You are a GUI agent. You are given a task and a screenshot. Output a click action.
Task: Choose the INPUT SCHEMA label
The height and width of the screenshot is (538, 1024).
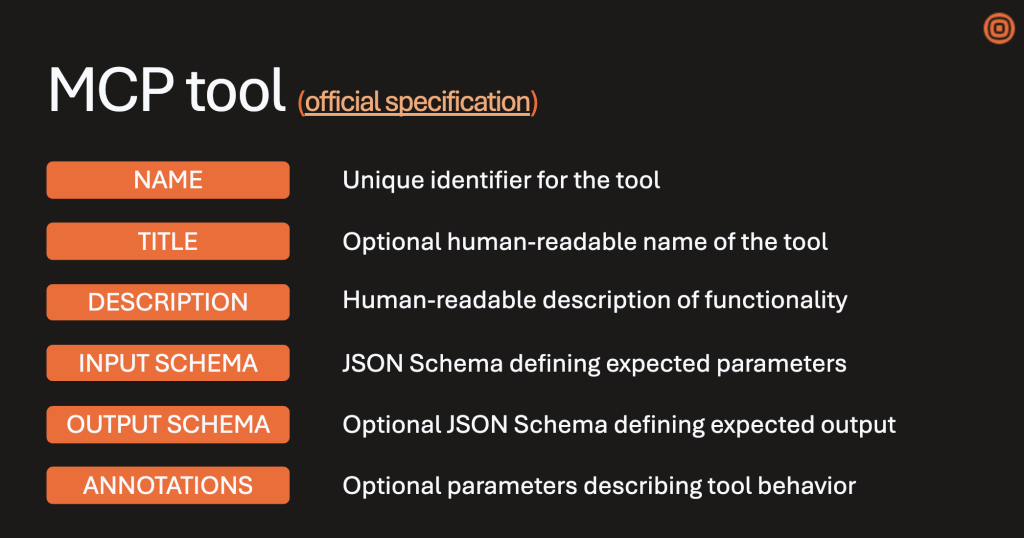(168, 363)
